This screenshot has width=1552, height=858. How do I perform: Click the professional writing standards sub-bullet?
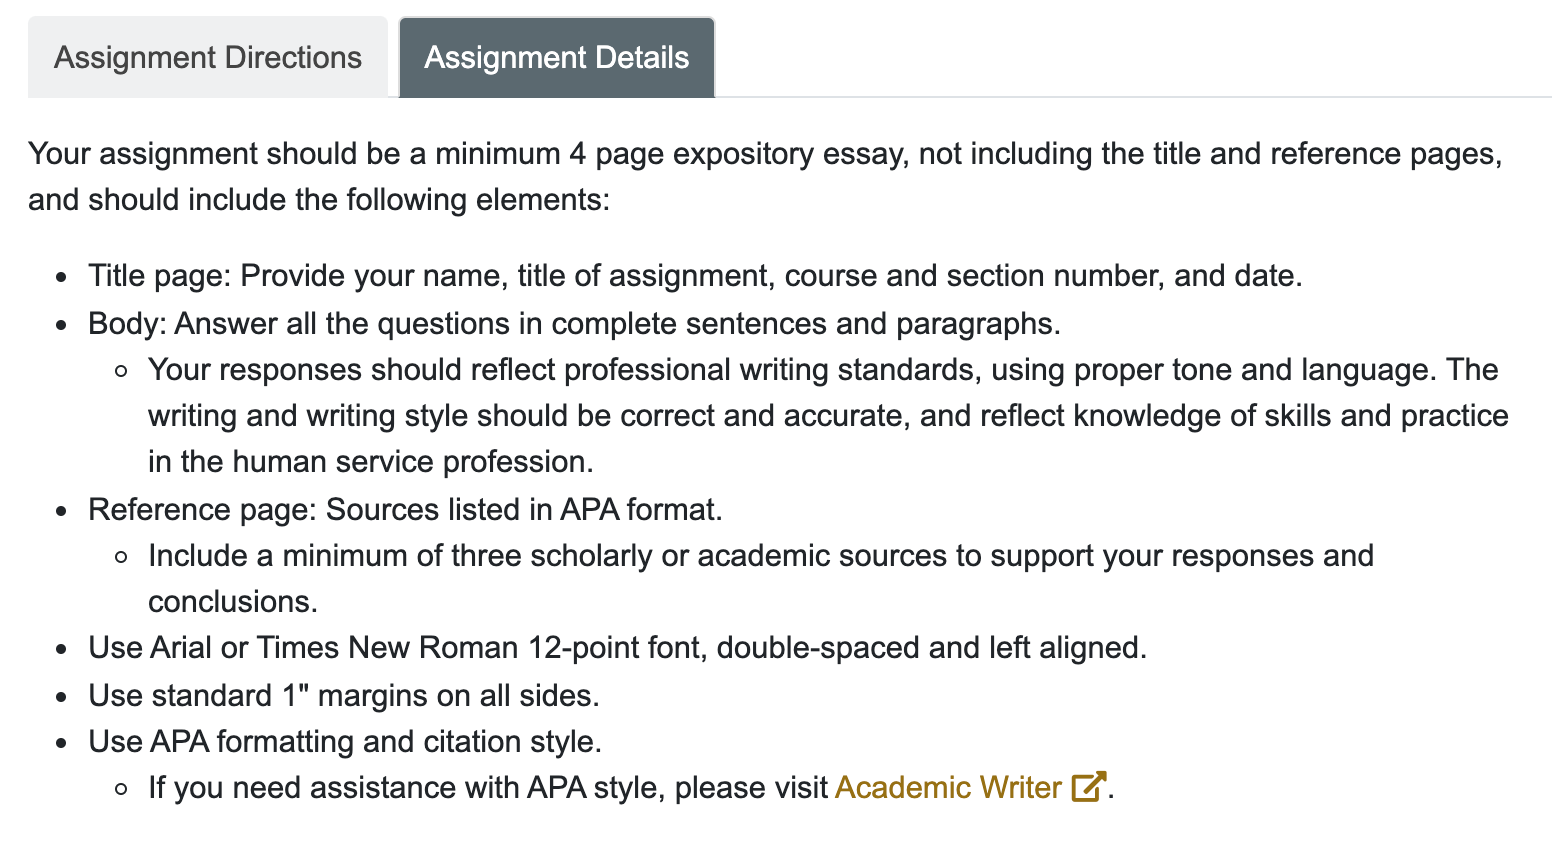(828, 415)
